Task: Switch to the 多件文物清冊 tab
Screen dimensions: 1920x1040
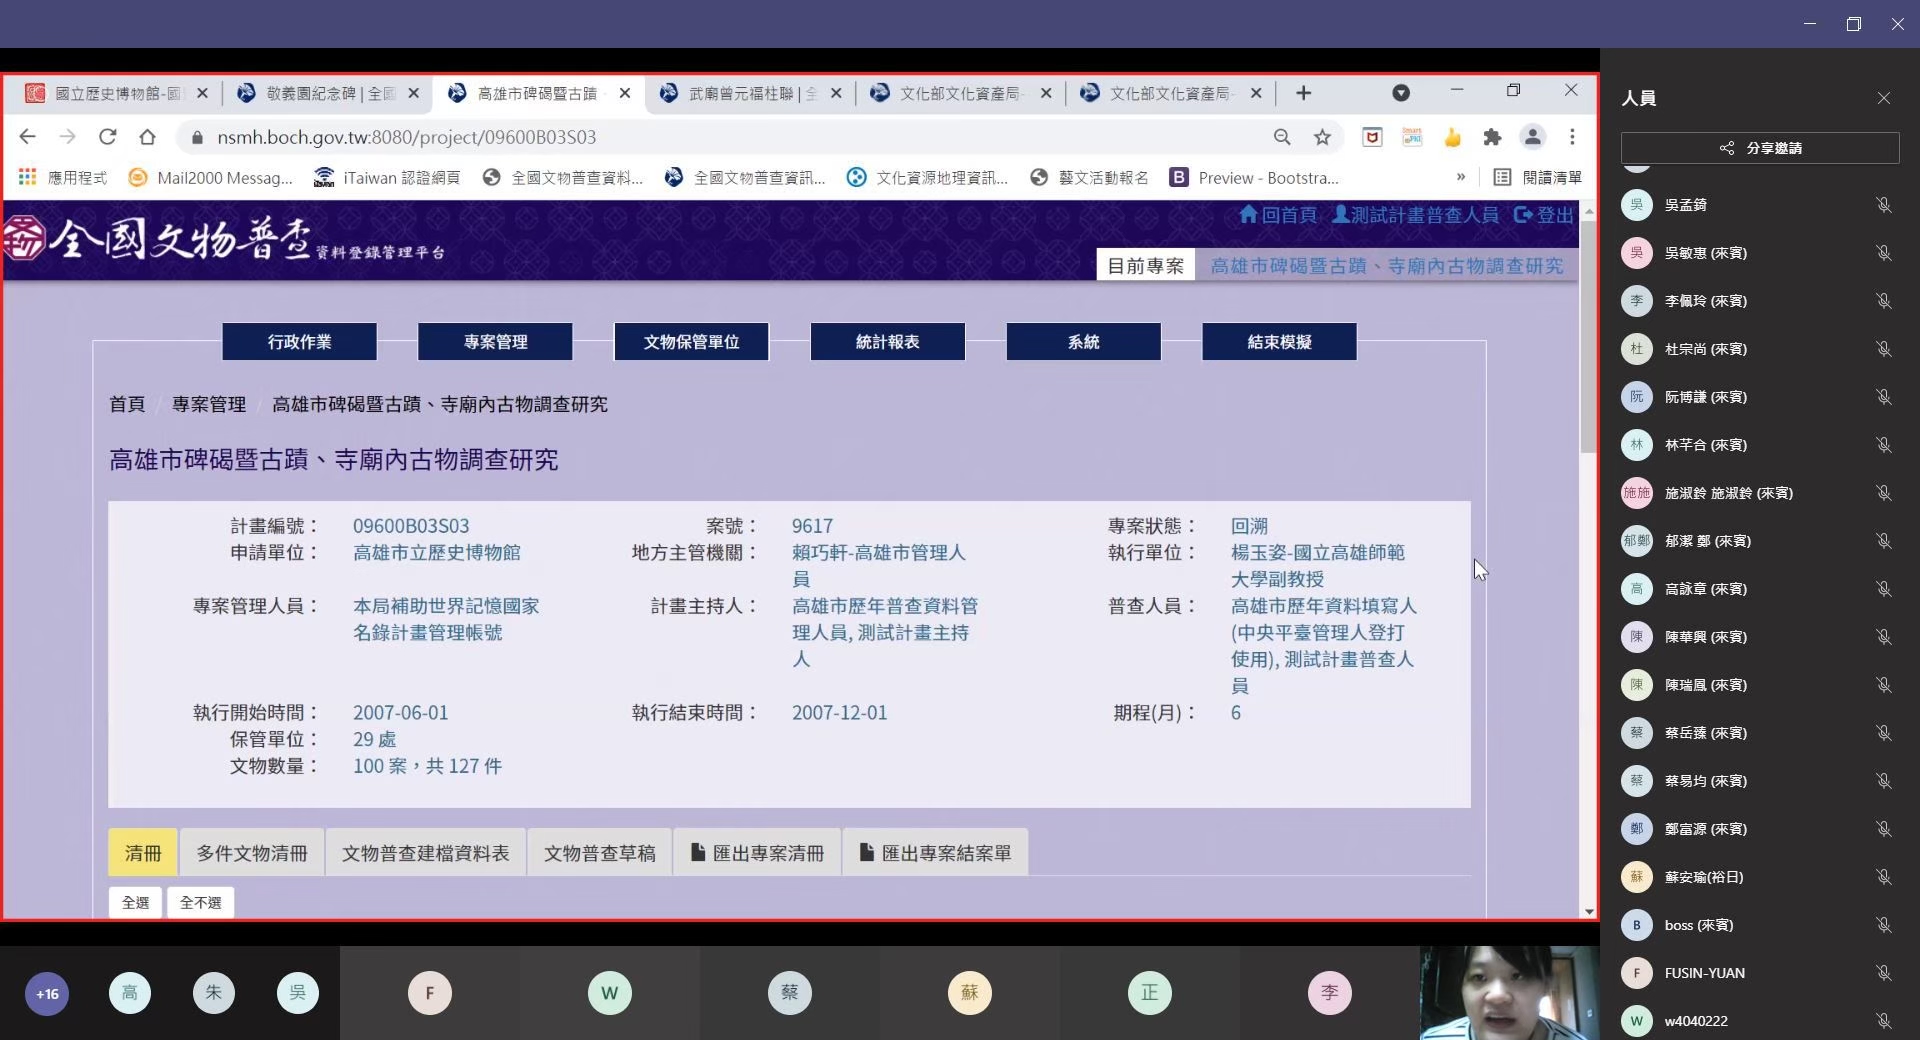Action: pos(252,853)
